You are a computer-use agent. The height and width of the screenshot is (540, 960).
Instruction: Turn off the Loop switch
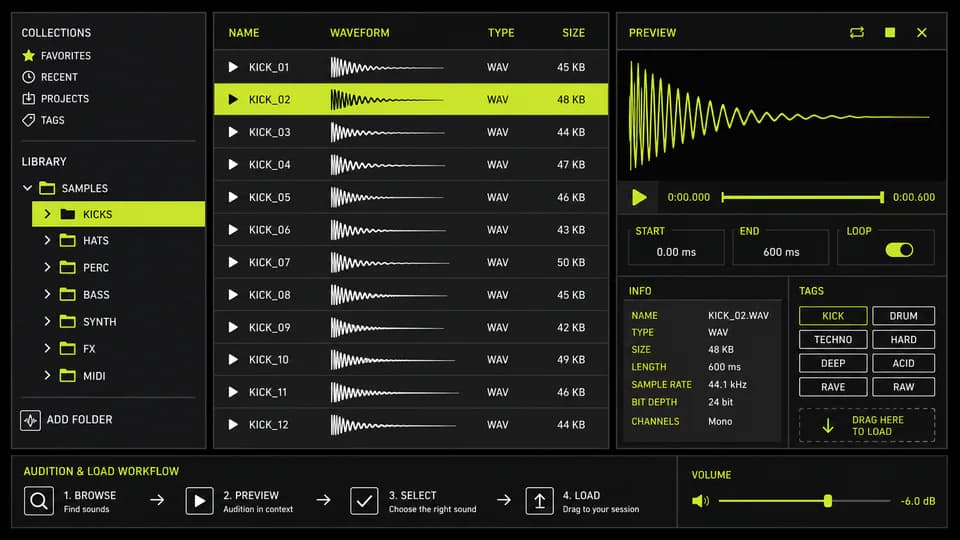[899, 250]
